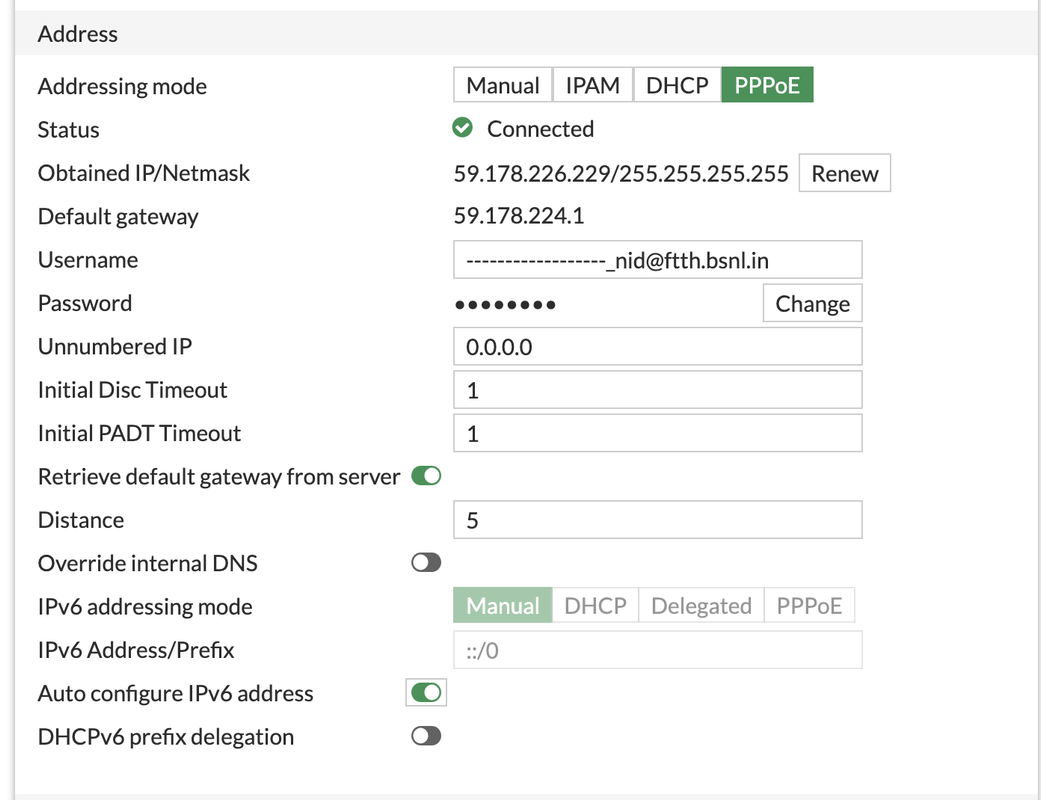Select Delegated IPv6 addressing mode

pyautogui.click(x=701, y=606)
